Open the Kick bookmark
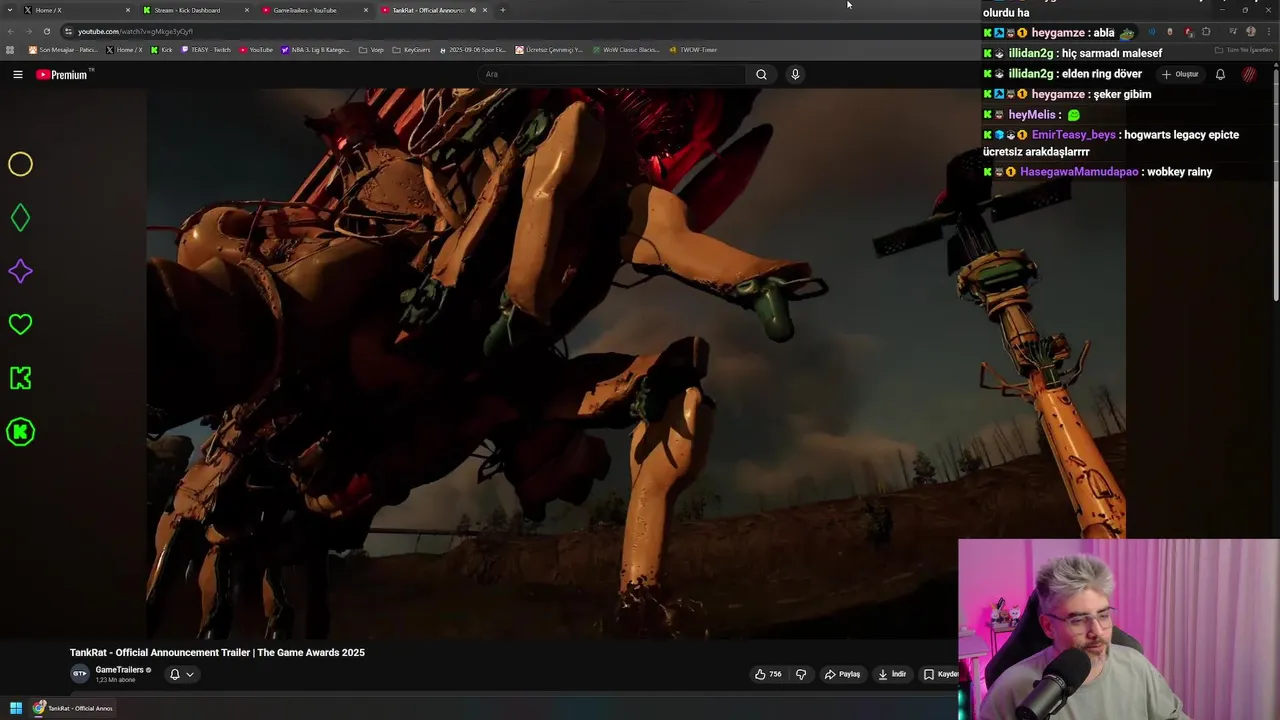The height and width of the screenshot is (720, 1280). click(162, 50)
